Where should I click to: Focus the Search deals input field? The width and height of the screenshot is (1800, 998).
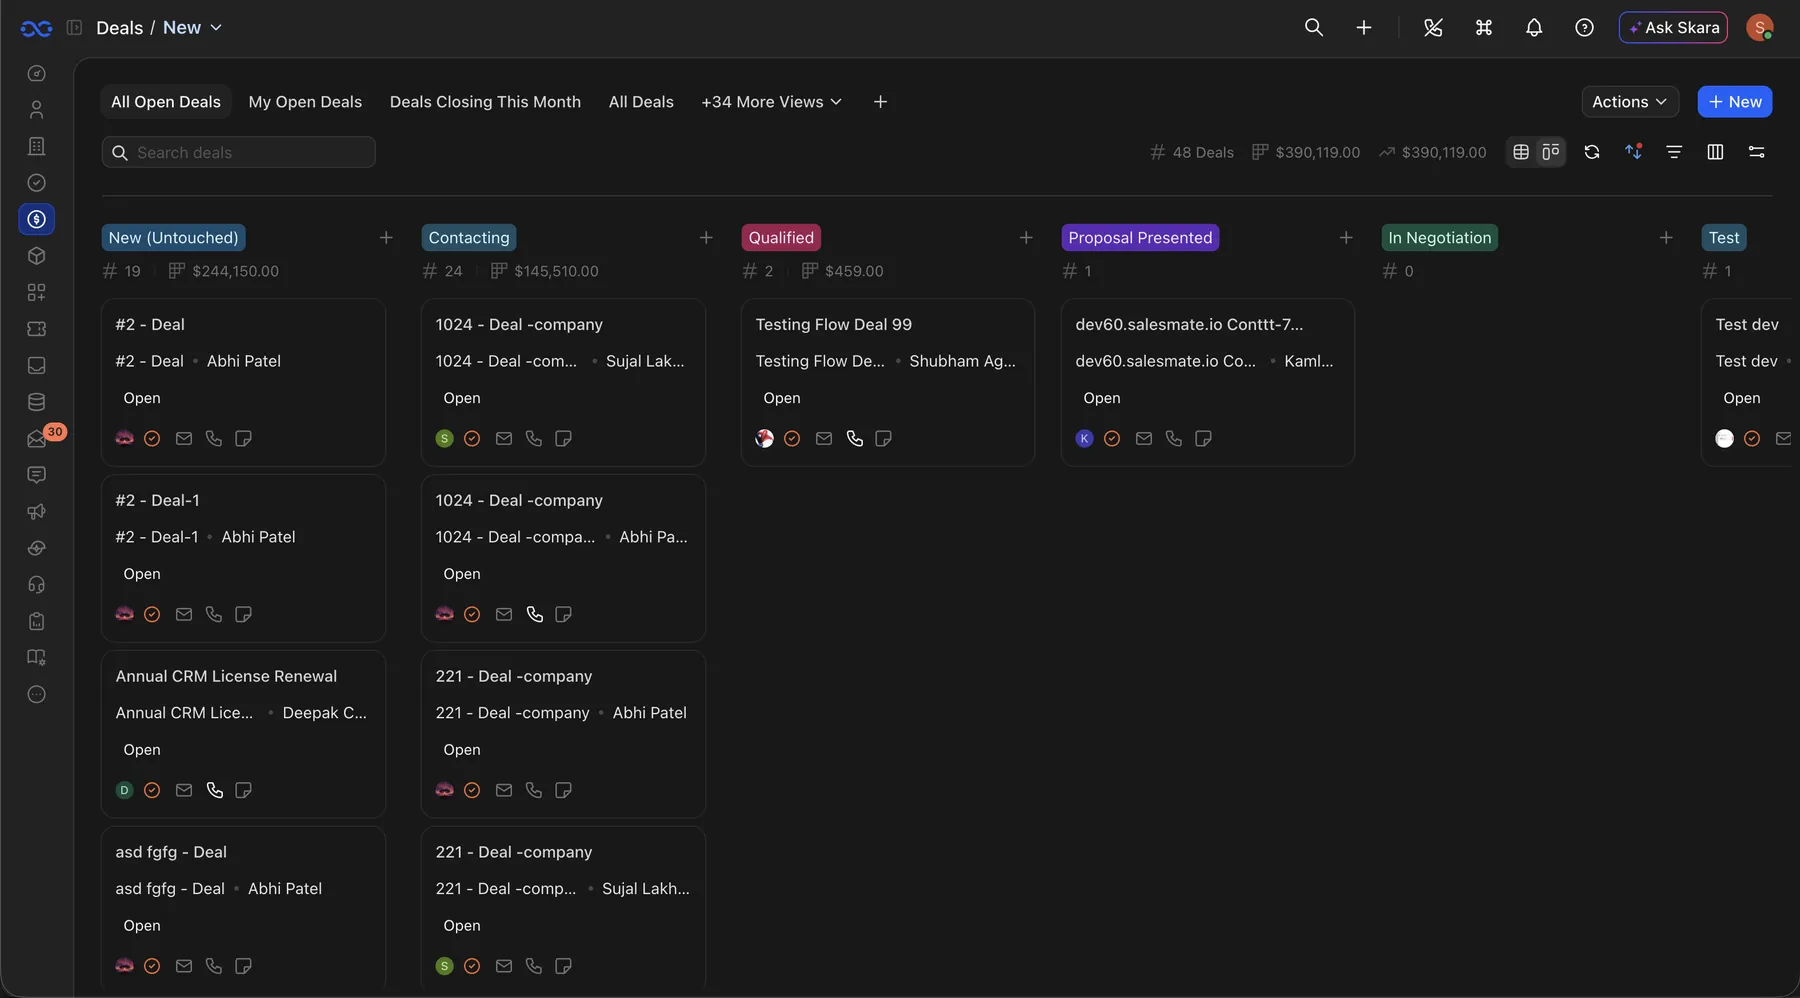[x=239, y=152]
